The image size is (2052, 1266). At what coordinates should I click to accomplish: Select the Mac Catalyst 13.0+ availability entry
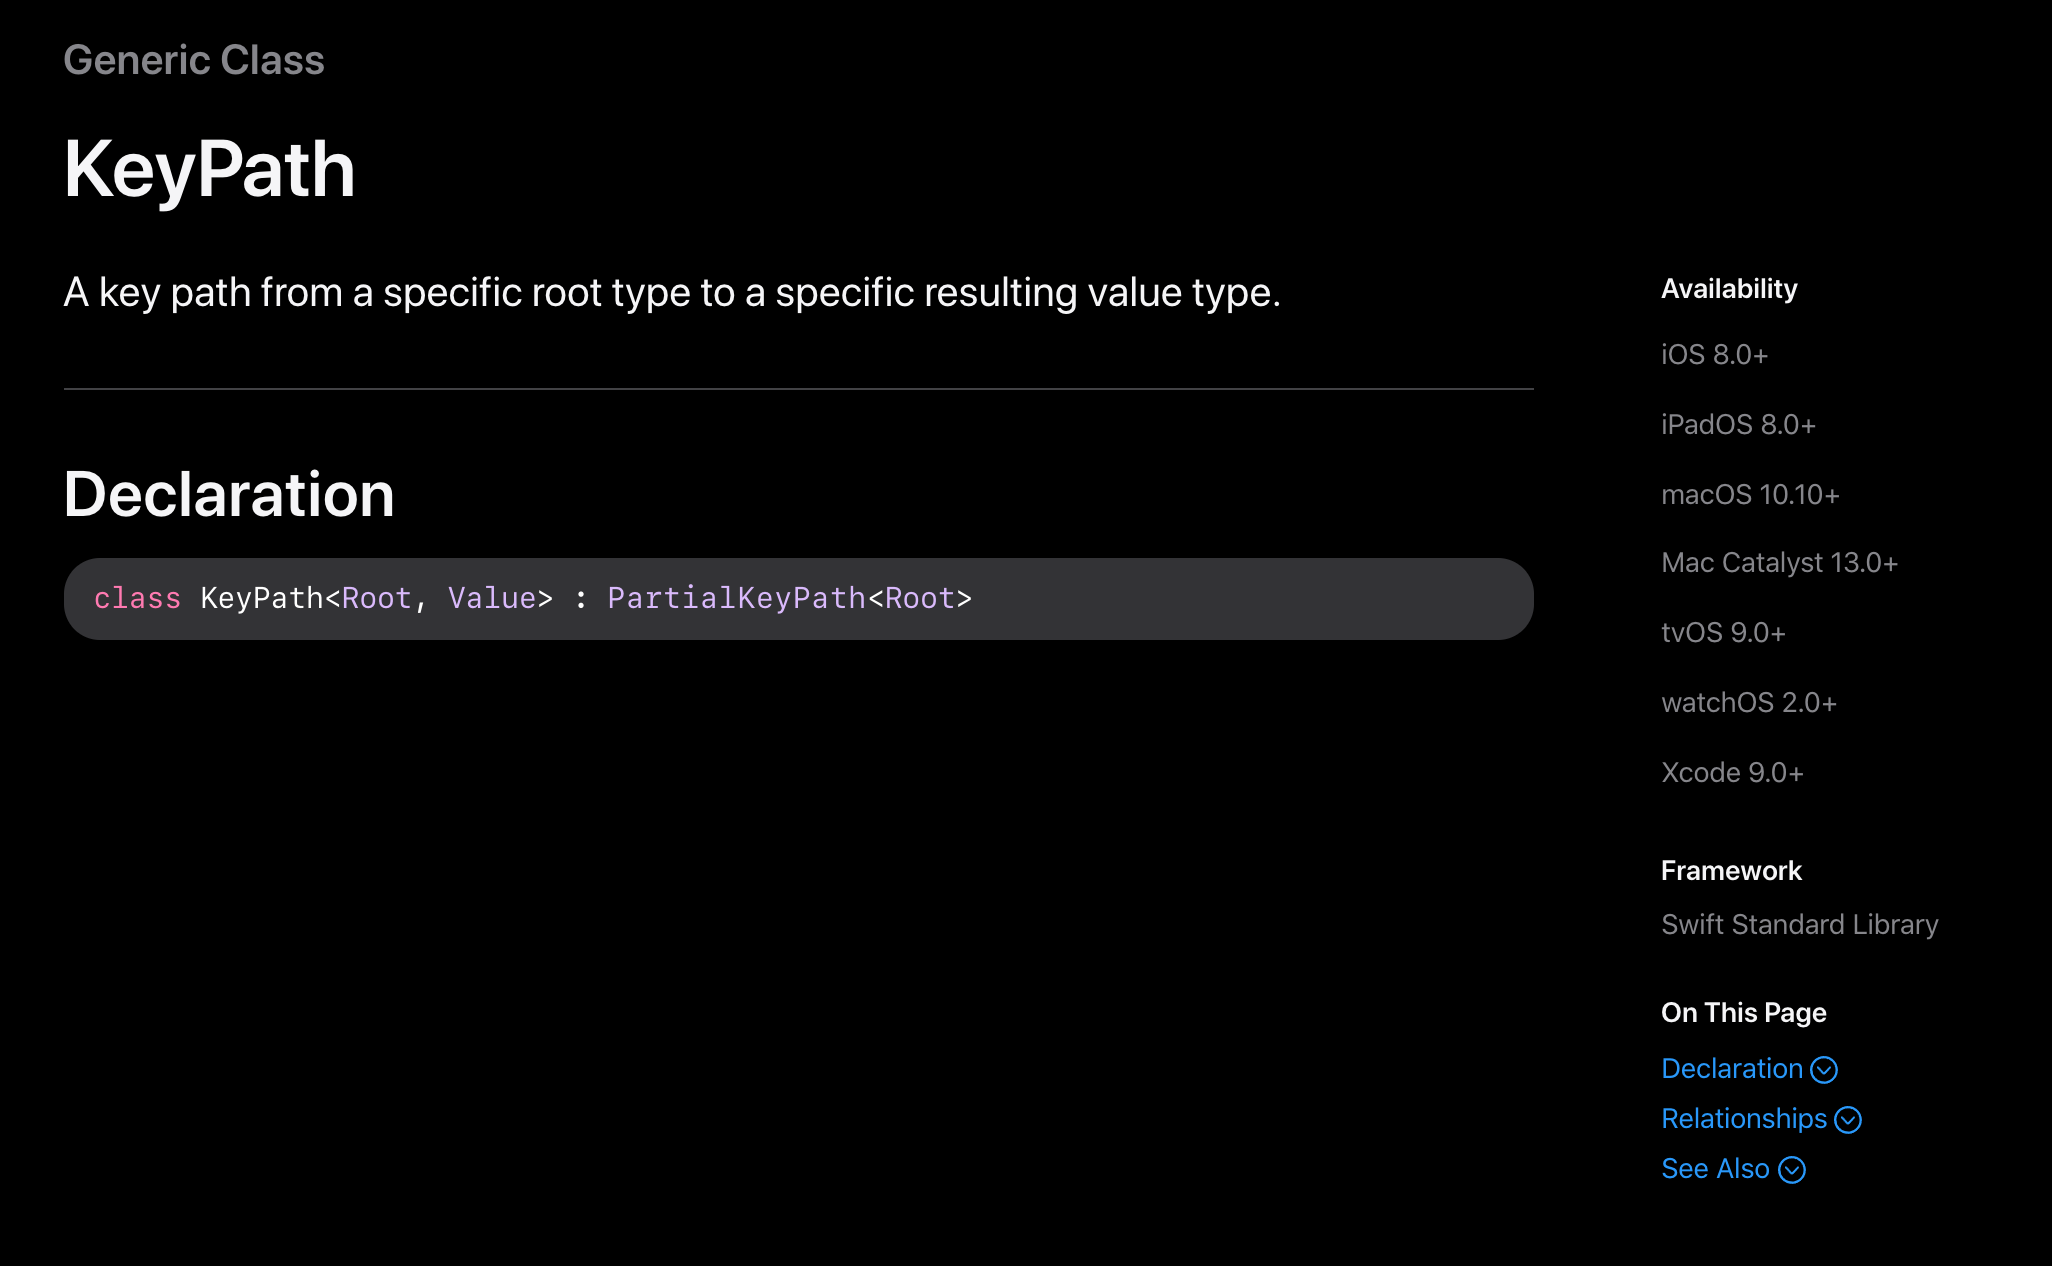[1779, 563]
